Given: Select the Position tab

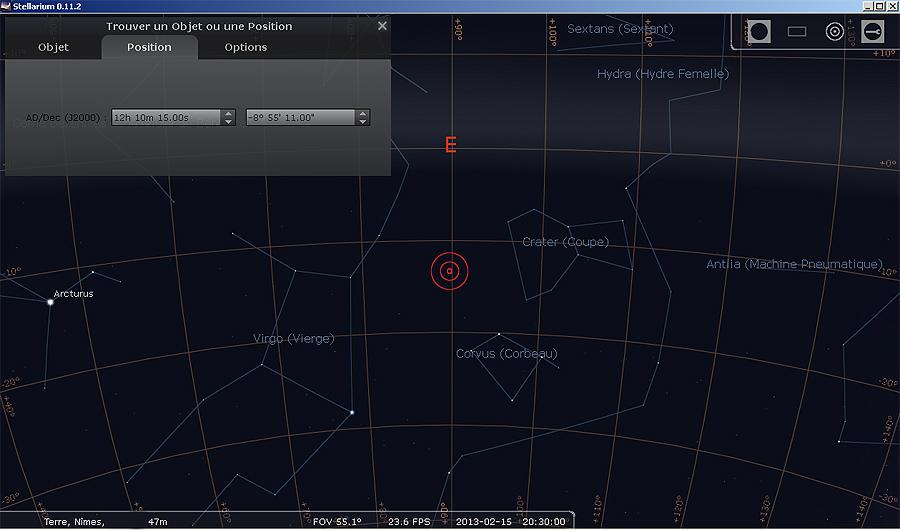Looking at the screenshot, I should click(x=149, y=47).
